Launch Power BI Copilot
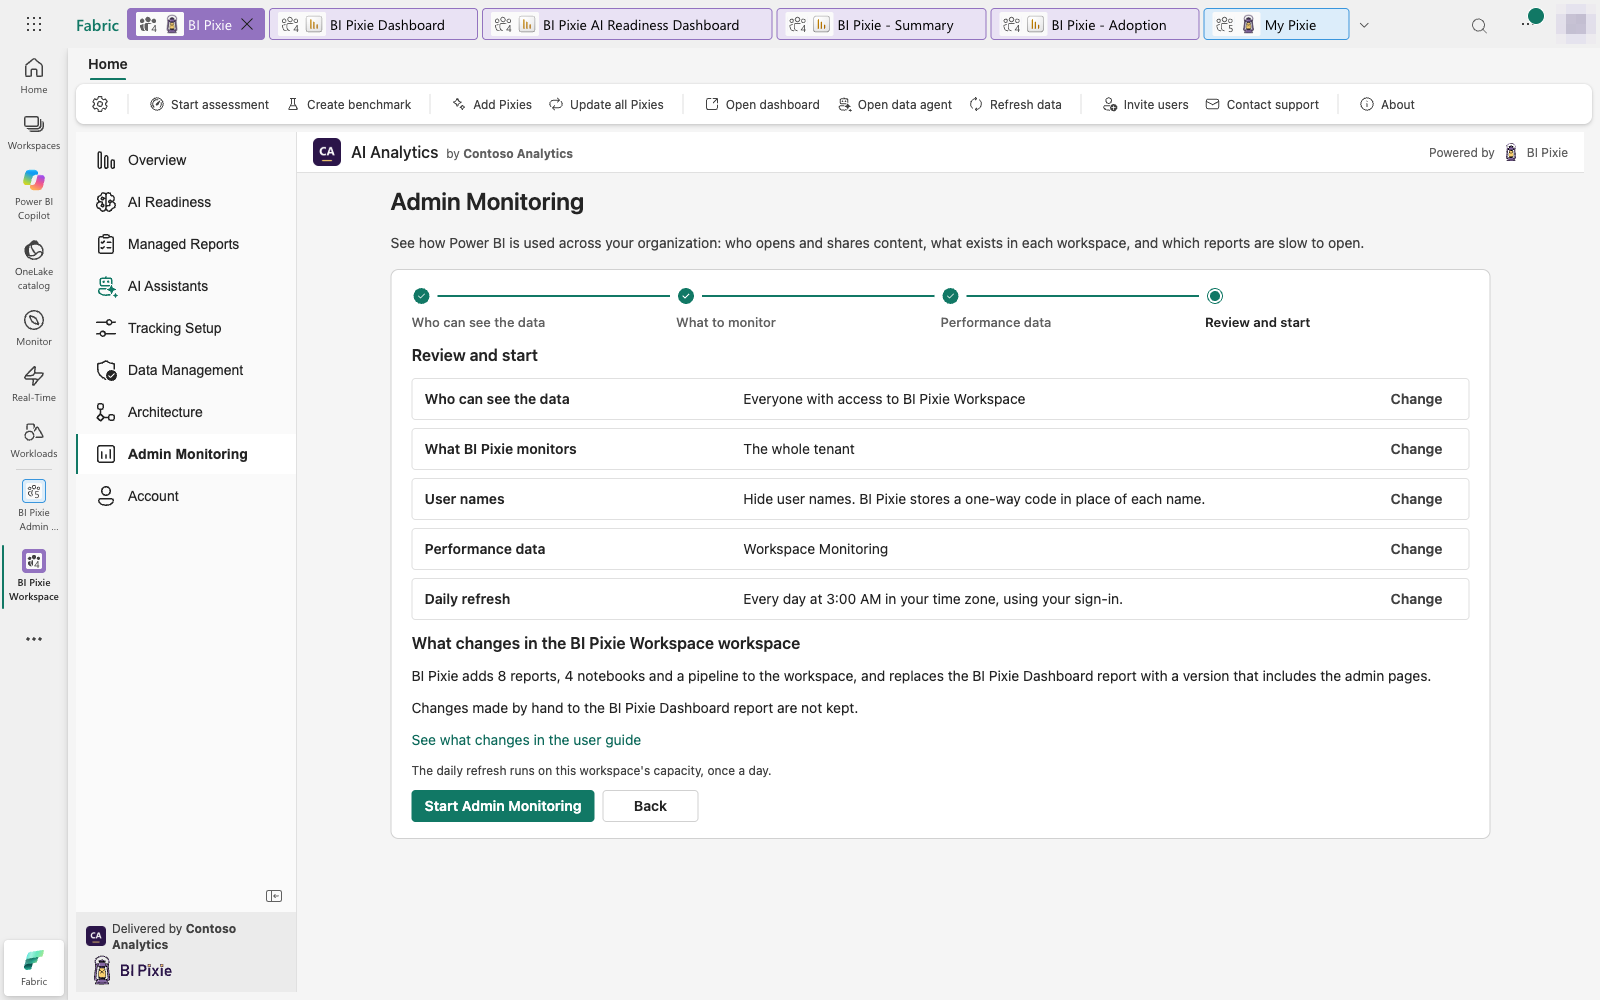 click(34, 194)
